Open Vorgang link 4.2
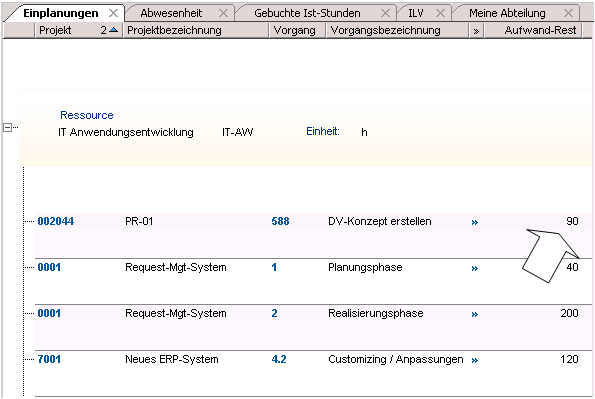This screenshot has width=595, height=399. tap(279, 359)
